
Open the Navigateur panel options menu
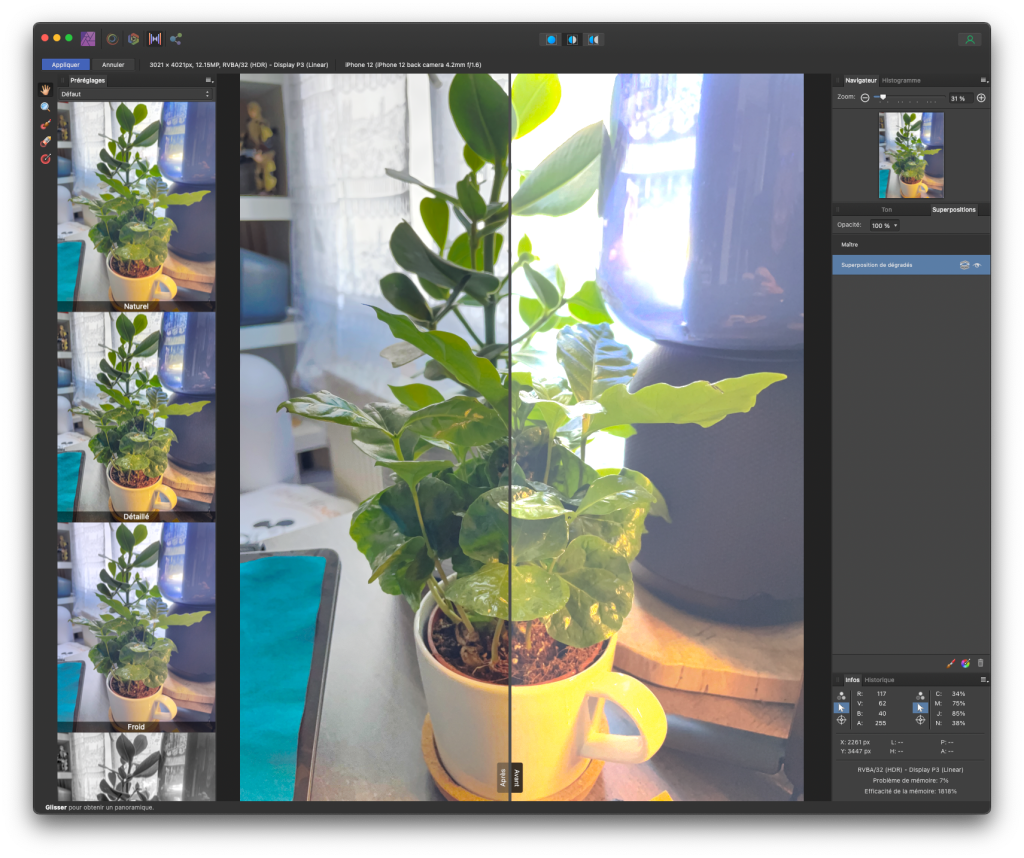point(983,80)
